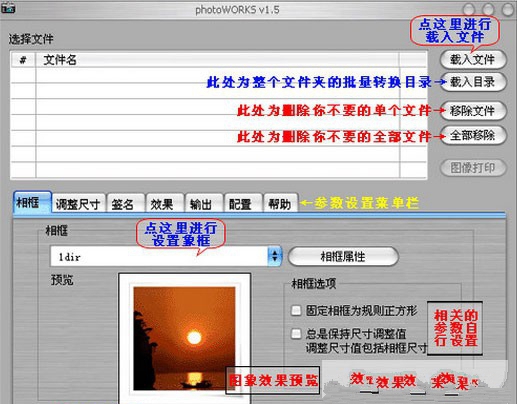
Task: Switch to the 调整尺寸 resize tab
Action: [x=78, y=204]
